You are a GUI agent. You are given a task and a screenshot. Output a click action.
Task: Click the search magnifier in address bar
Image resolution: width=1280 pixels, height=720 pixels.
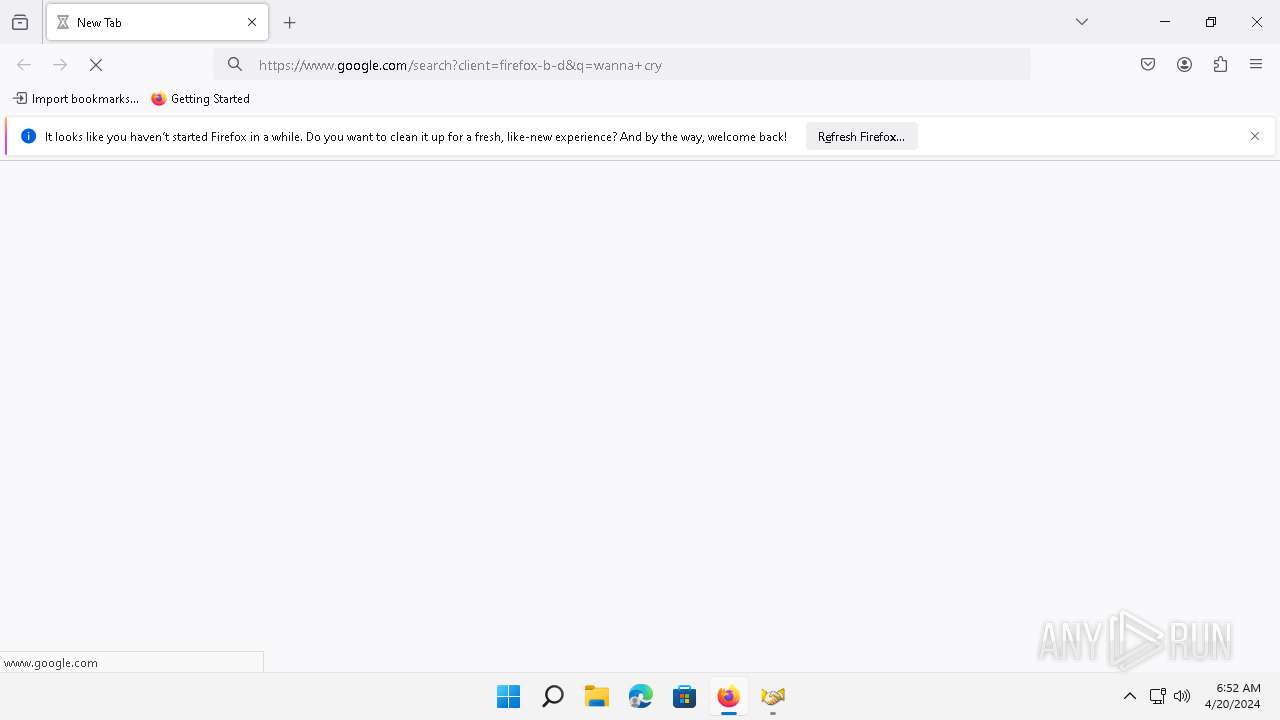click(x=235, y=65)
